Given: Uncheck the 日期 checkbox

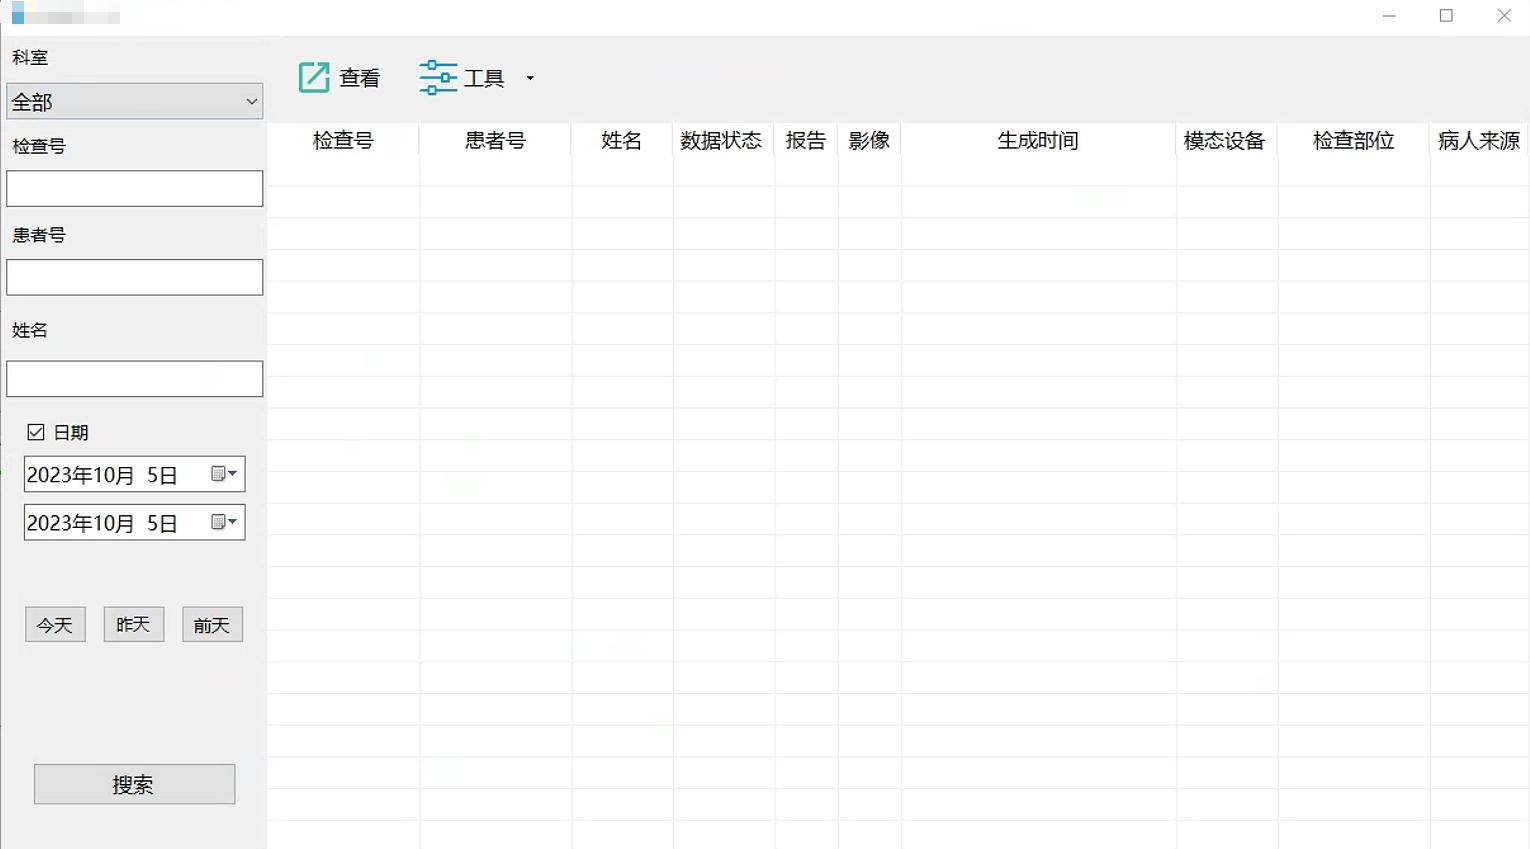Looking at the screenshot, I should [x=36, y=432].
